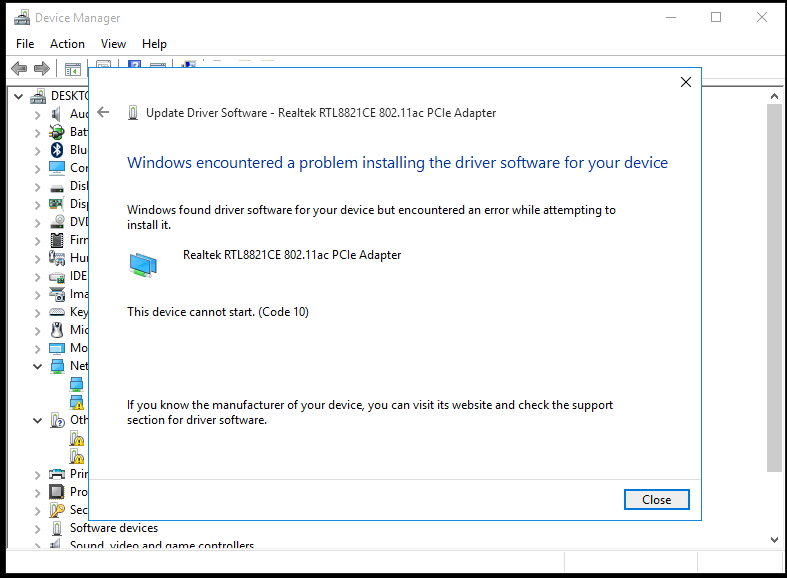Image resolution: width=787 pixels, height=578 pixels.
Task: Select the Monitors category icon
Action: [57, 348]
